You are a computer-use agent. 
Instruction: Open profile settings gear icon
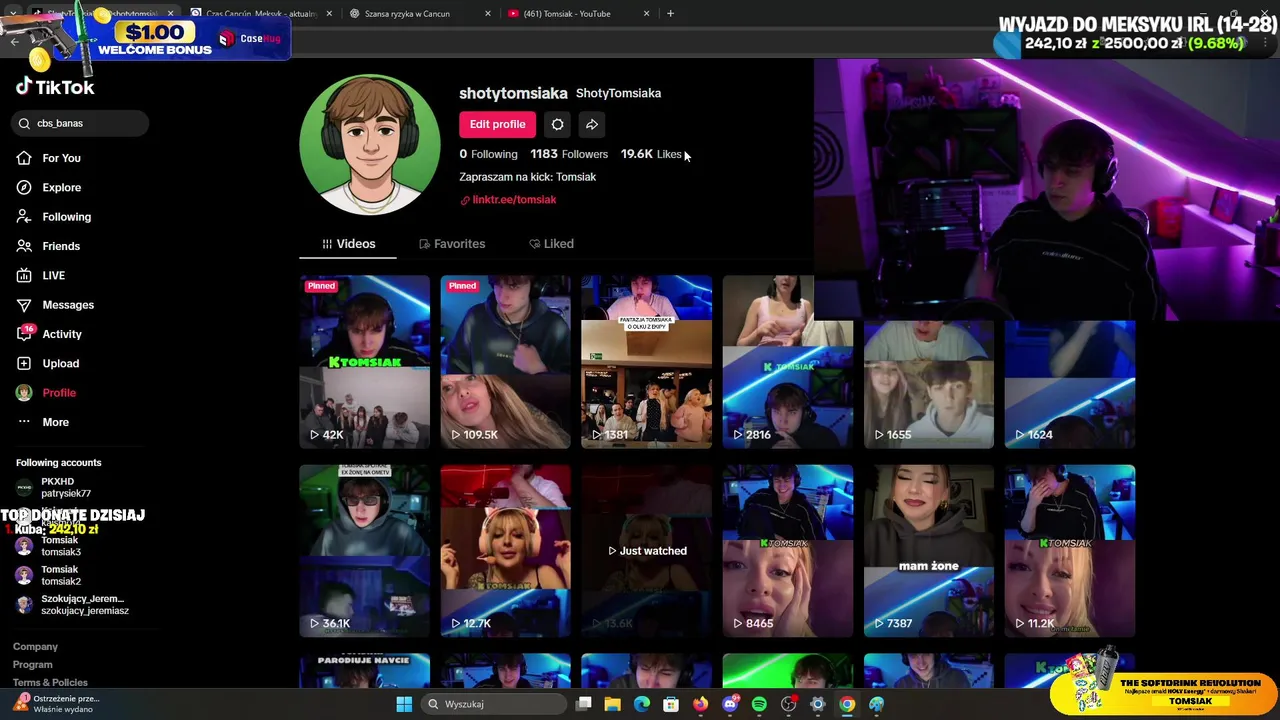tap(557, 124)
